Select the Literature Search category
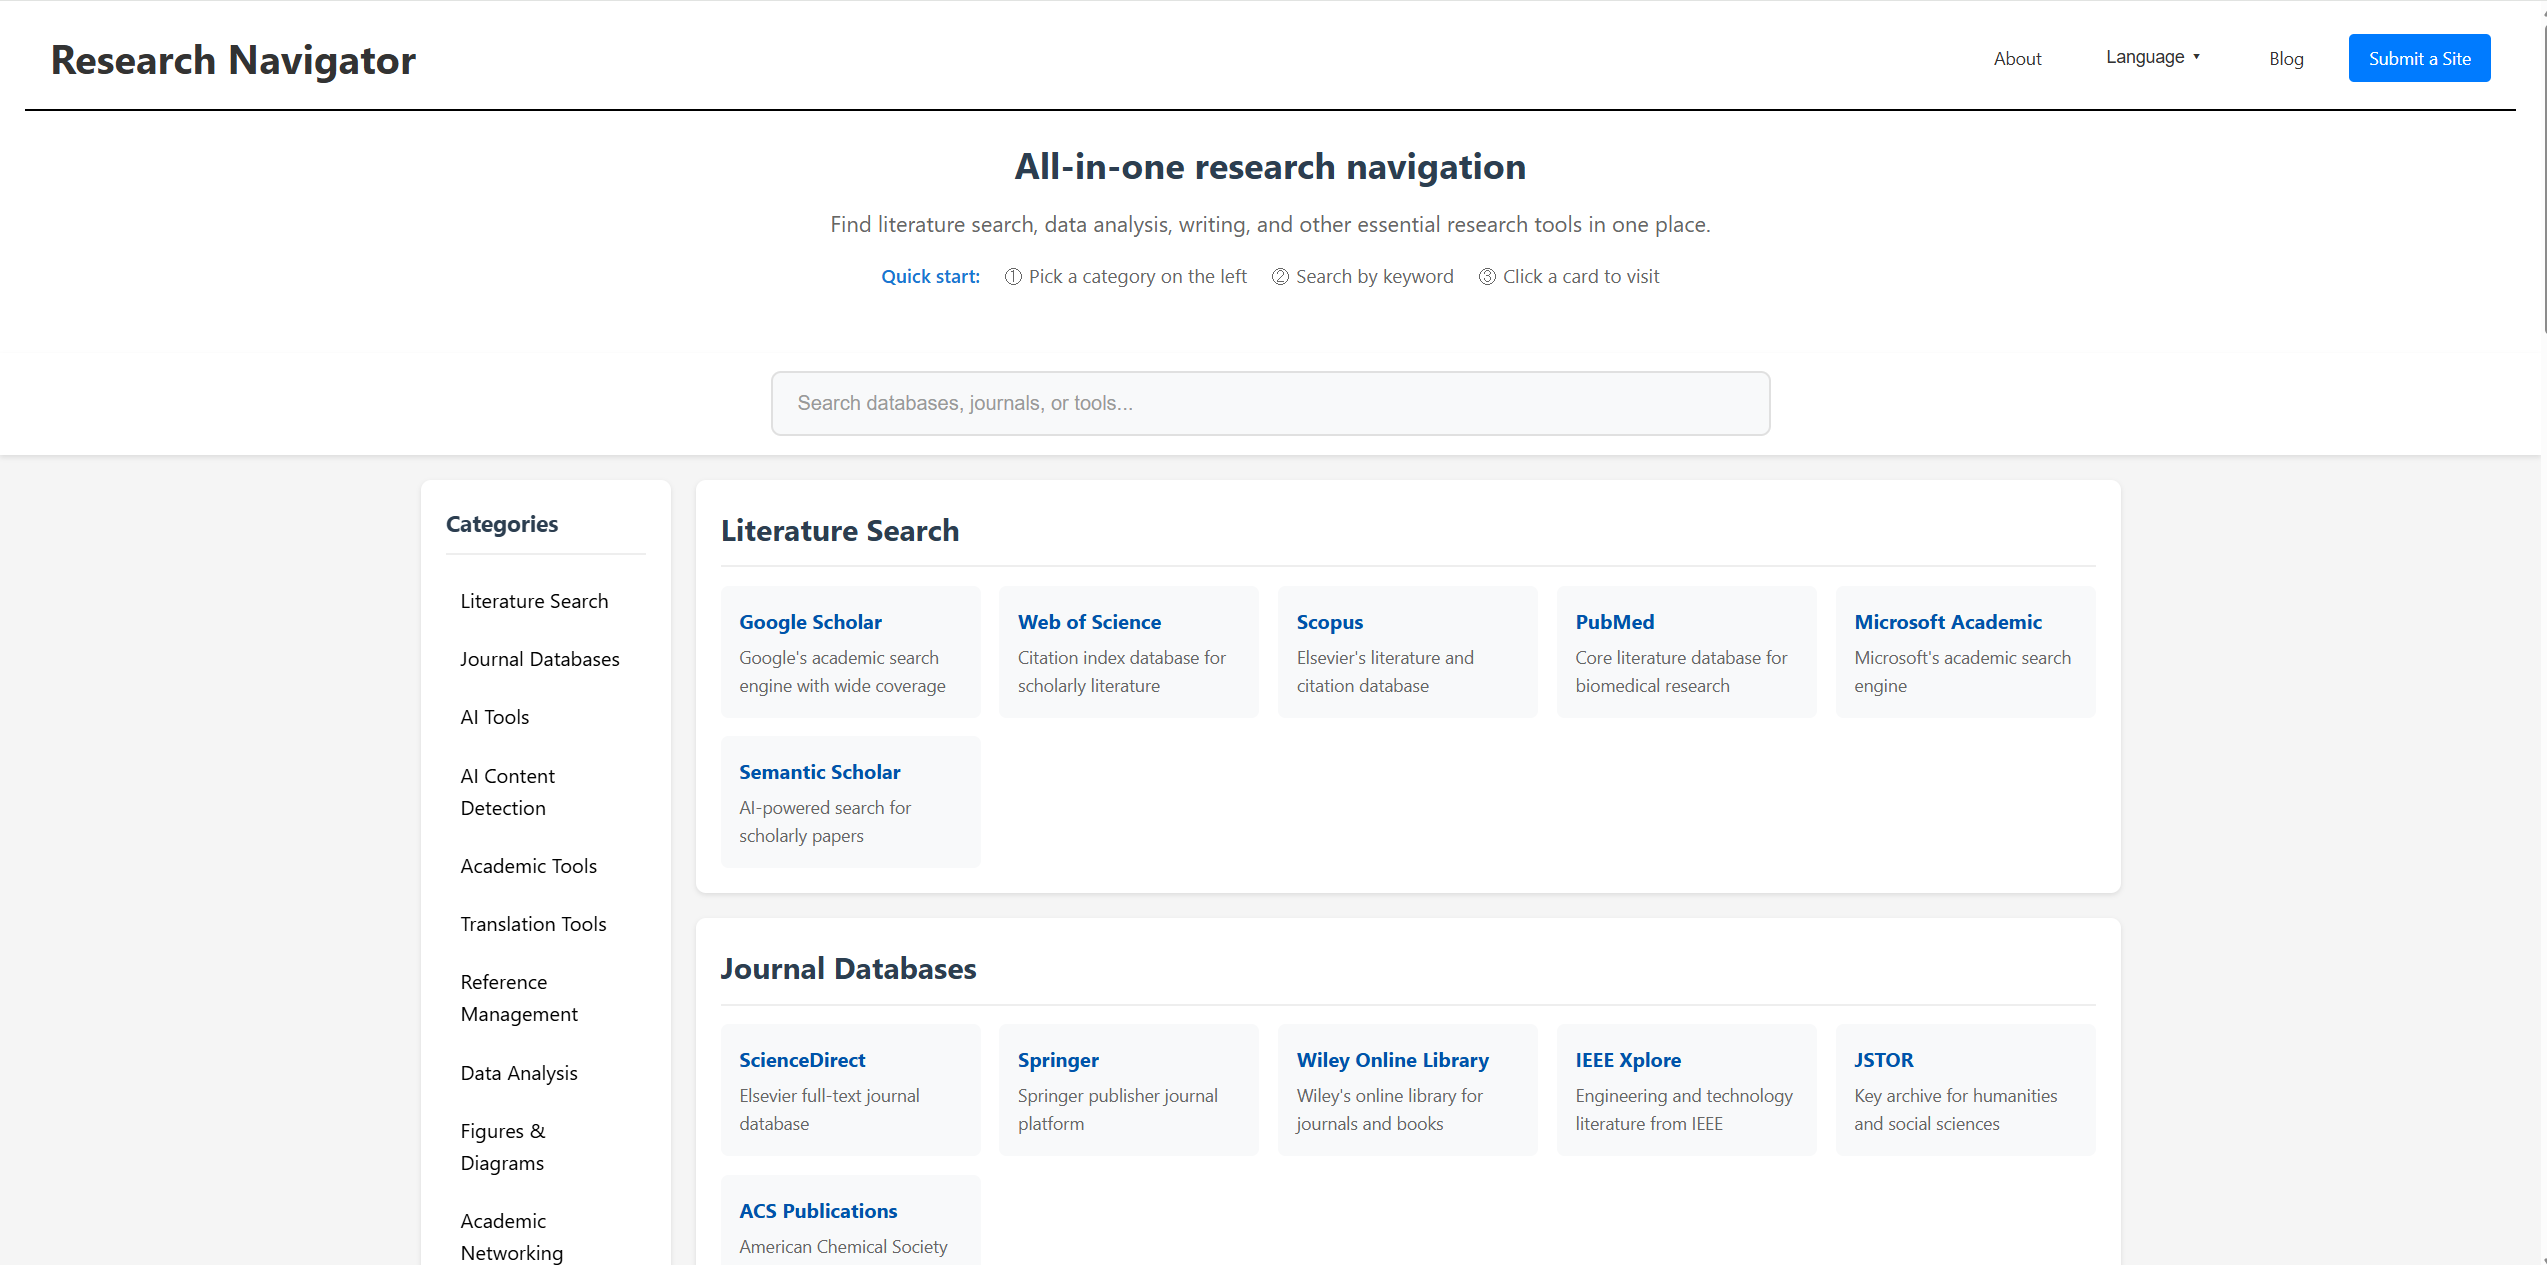Image resolution: width=2547 pixels, height=1265 pixels. point(534,600)
